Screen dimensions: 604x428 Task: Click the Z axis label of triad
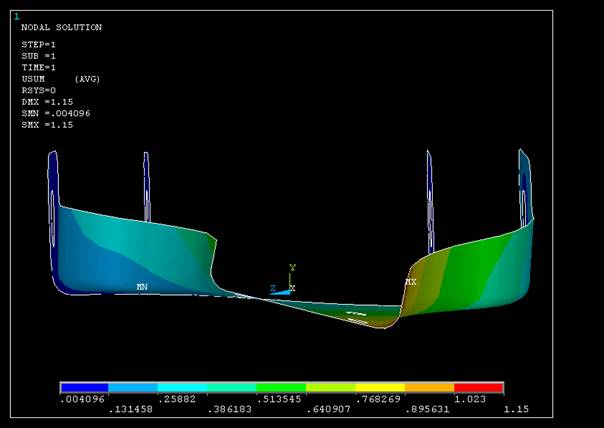273,288
